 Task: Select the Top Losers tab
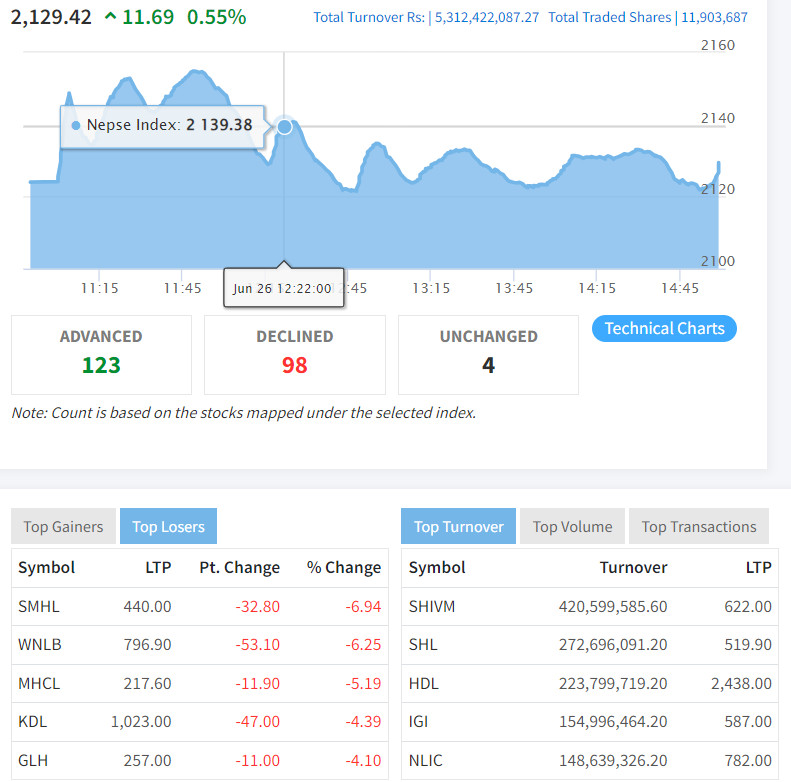pos(168,526)
